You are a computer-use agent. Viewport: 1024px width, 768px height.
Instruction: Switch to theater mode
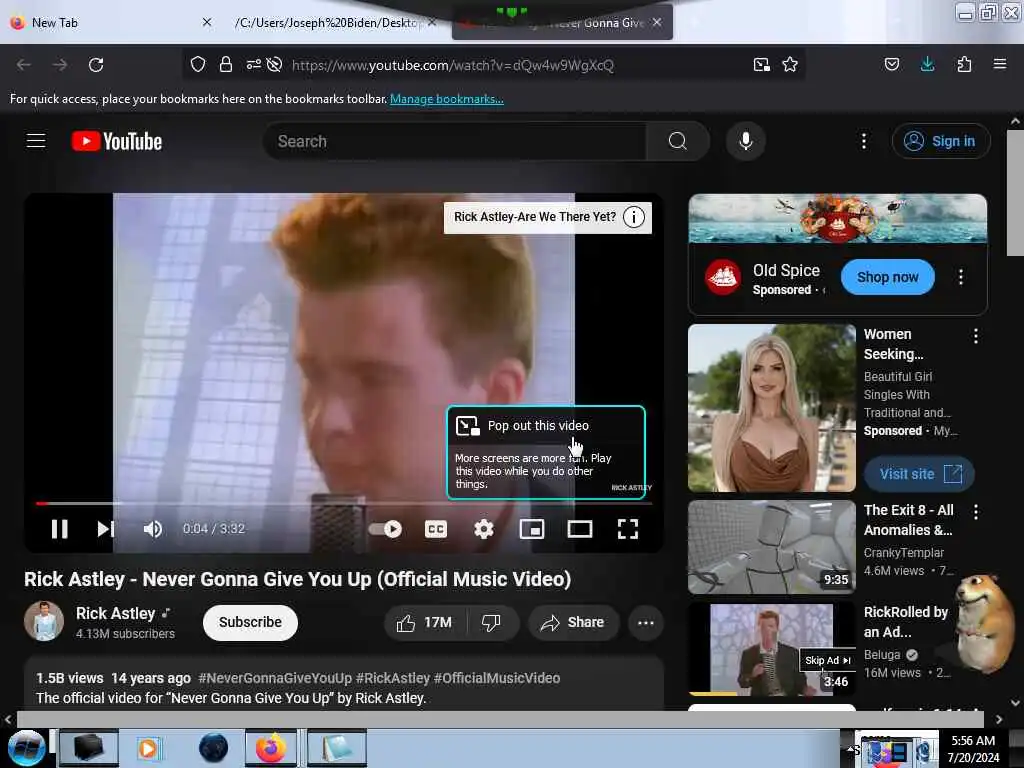click(x=580, y=529)
